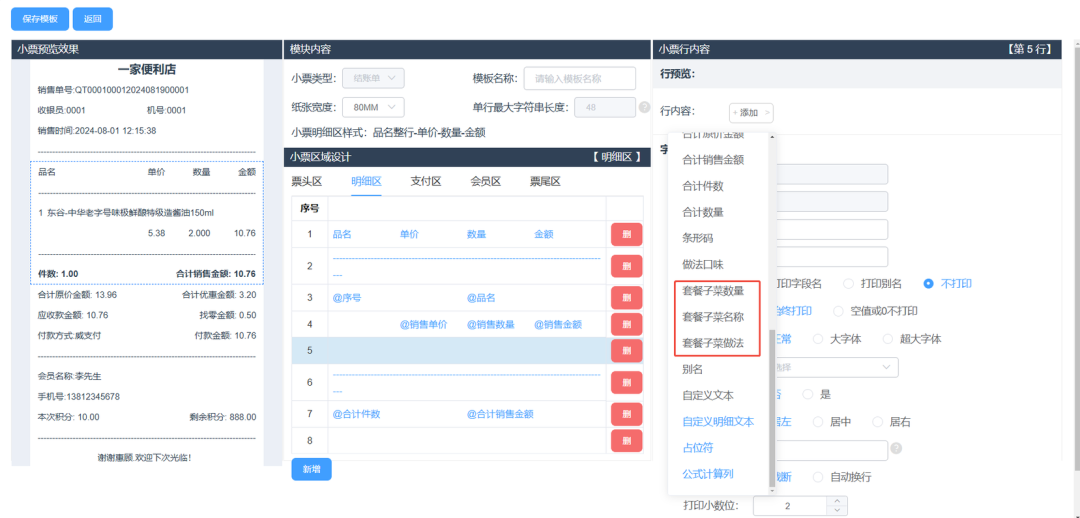Switch to the 支付区 tab
The width and height of the screenshot is (1080, 518).
(x=426, y=182)
